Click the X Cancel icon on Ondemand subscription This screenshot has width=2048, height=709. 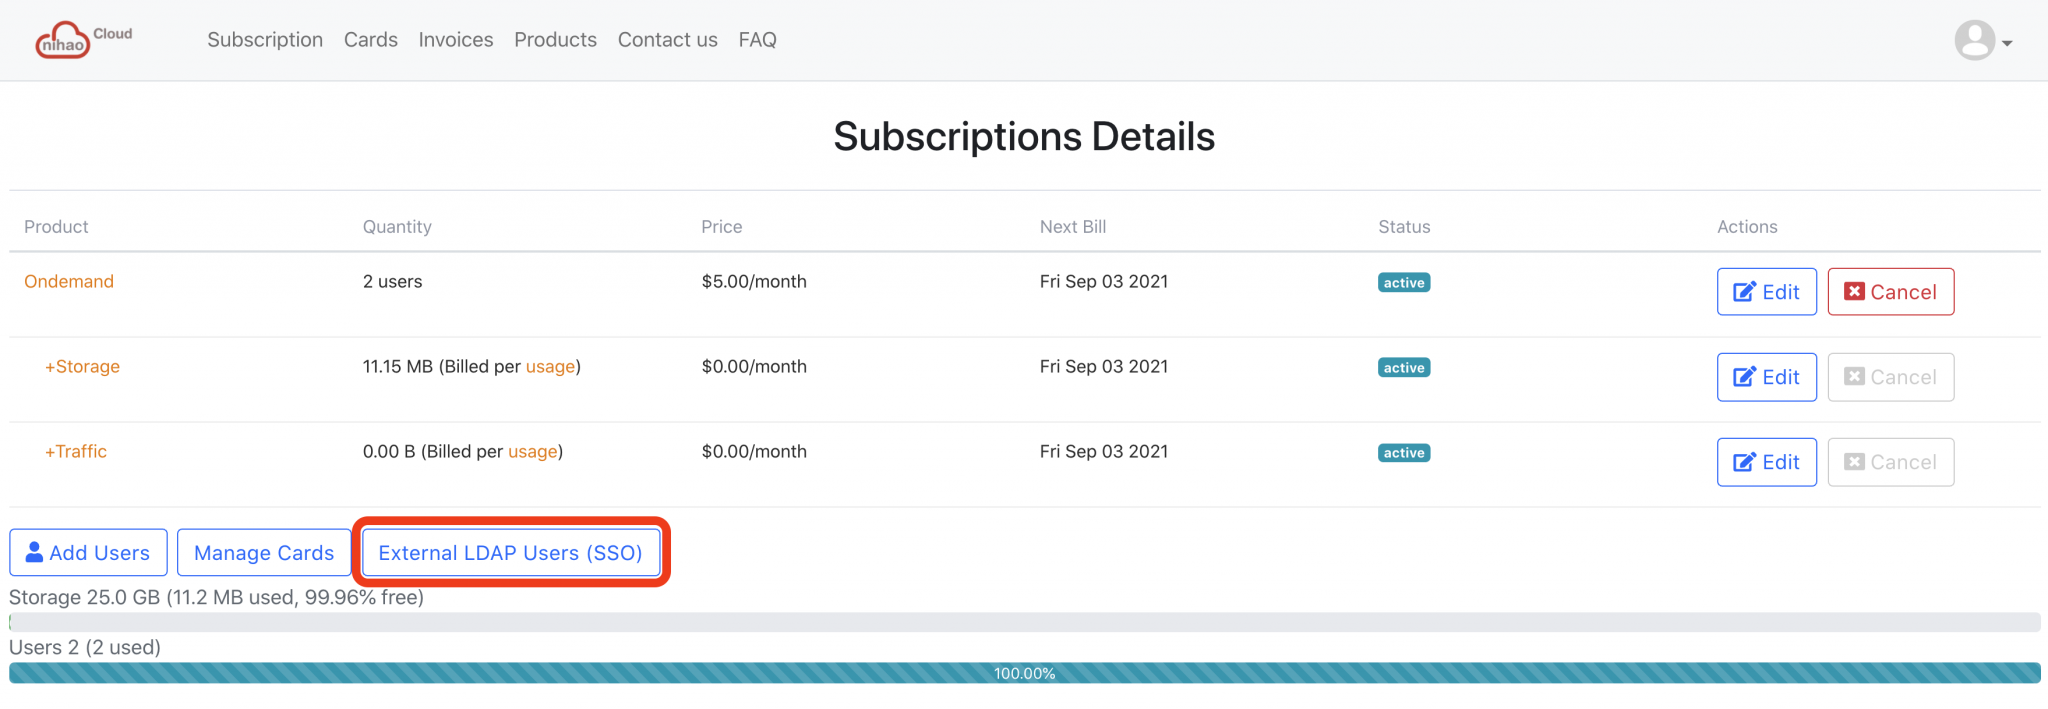coord(1856,291)
